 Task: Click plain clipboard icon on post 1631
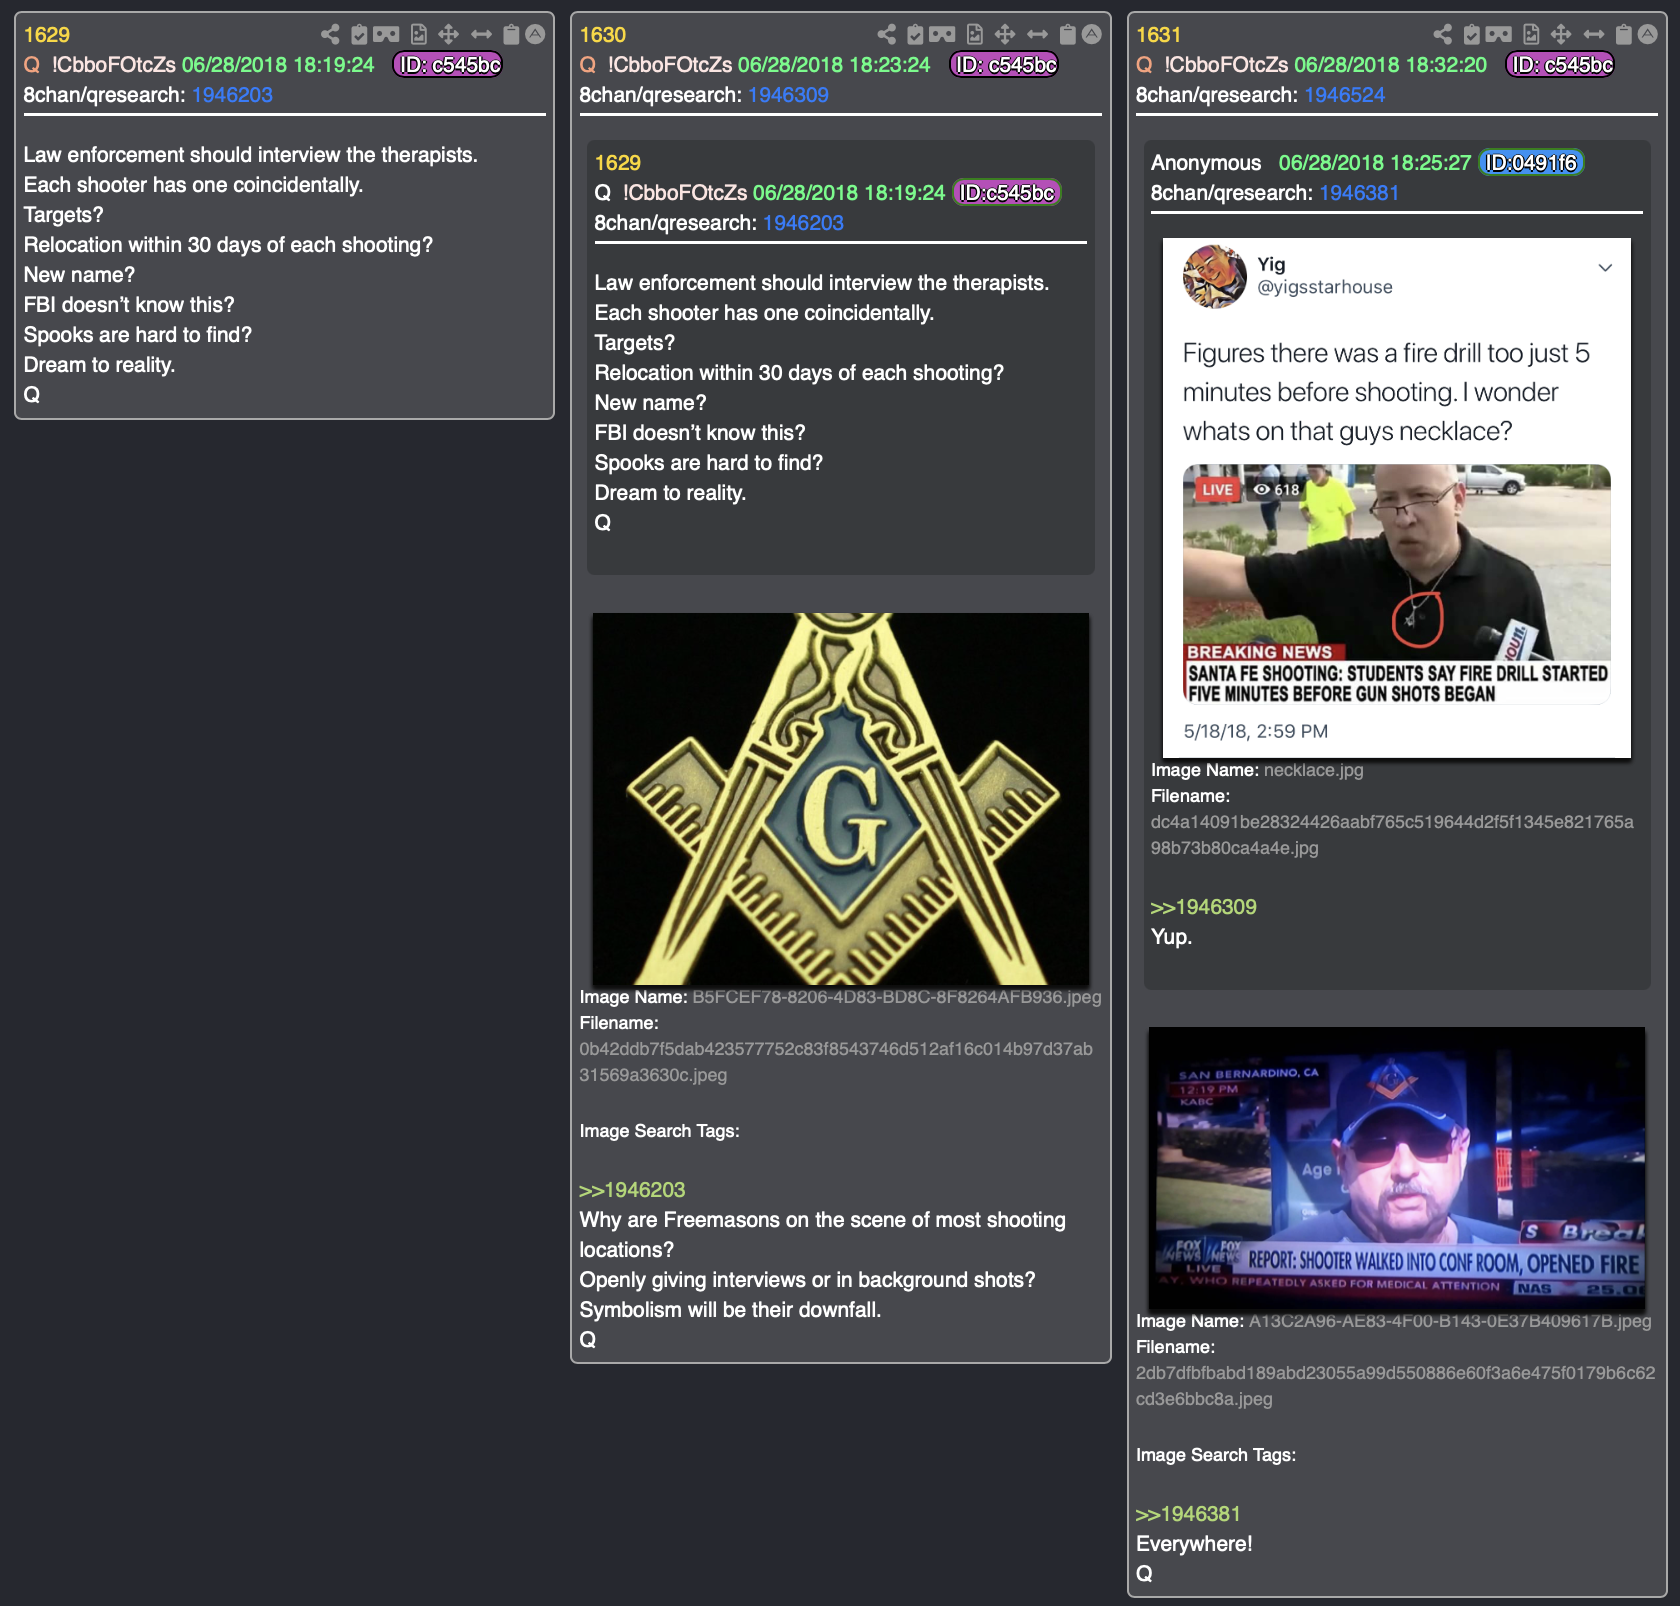pos(1623,35)
